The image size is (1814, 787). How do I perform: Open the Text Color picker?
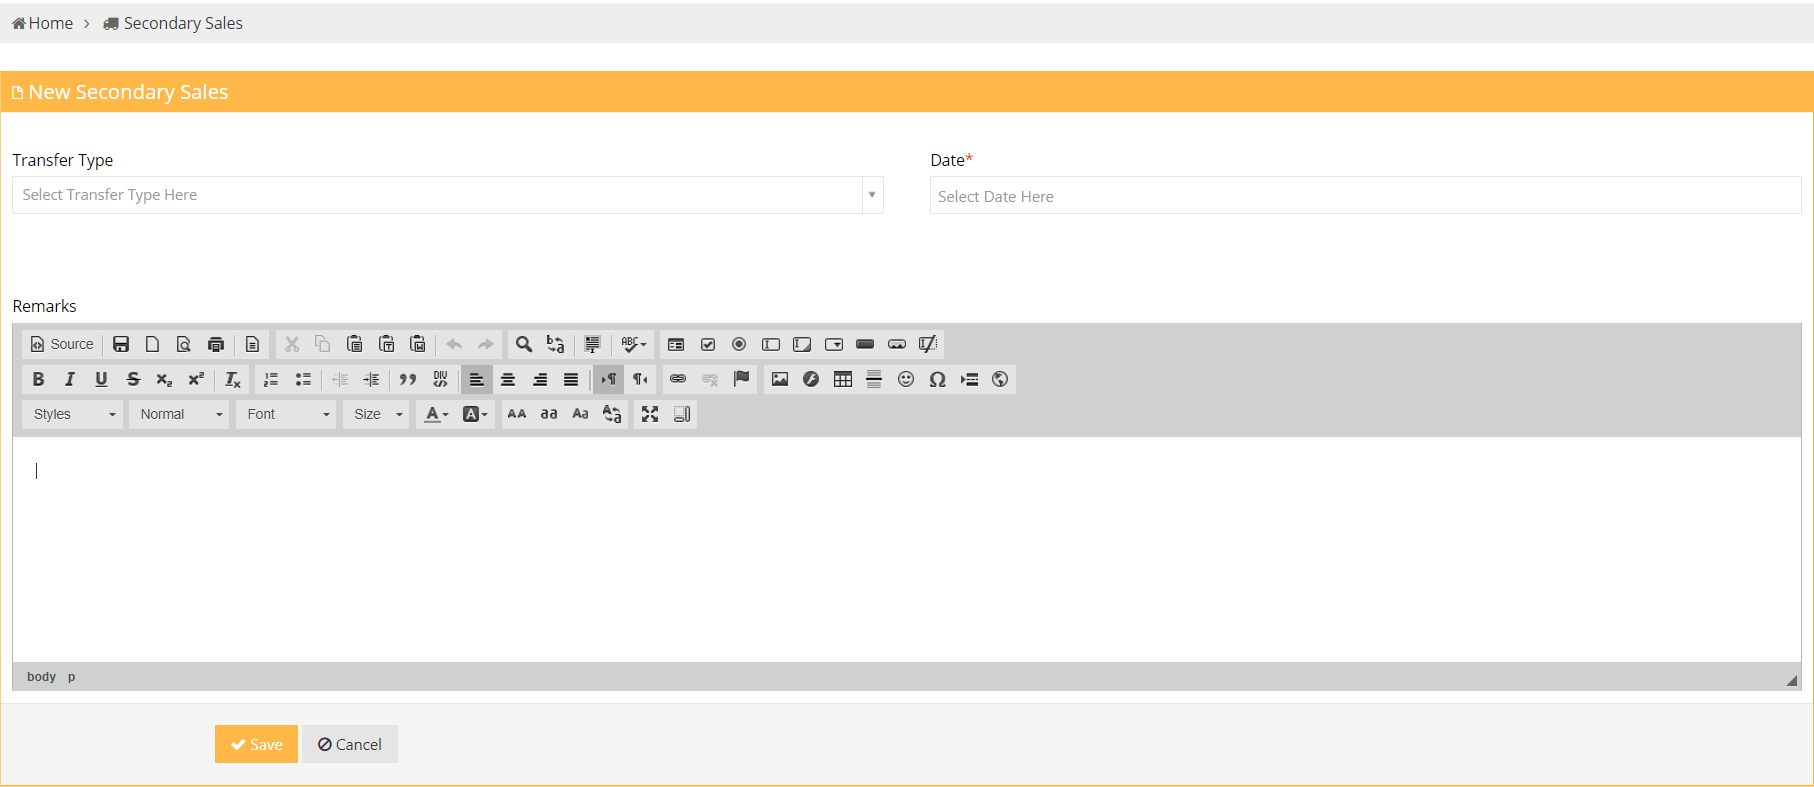pyautogui.click(x=437, y=414)
